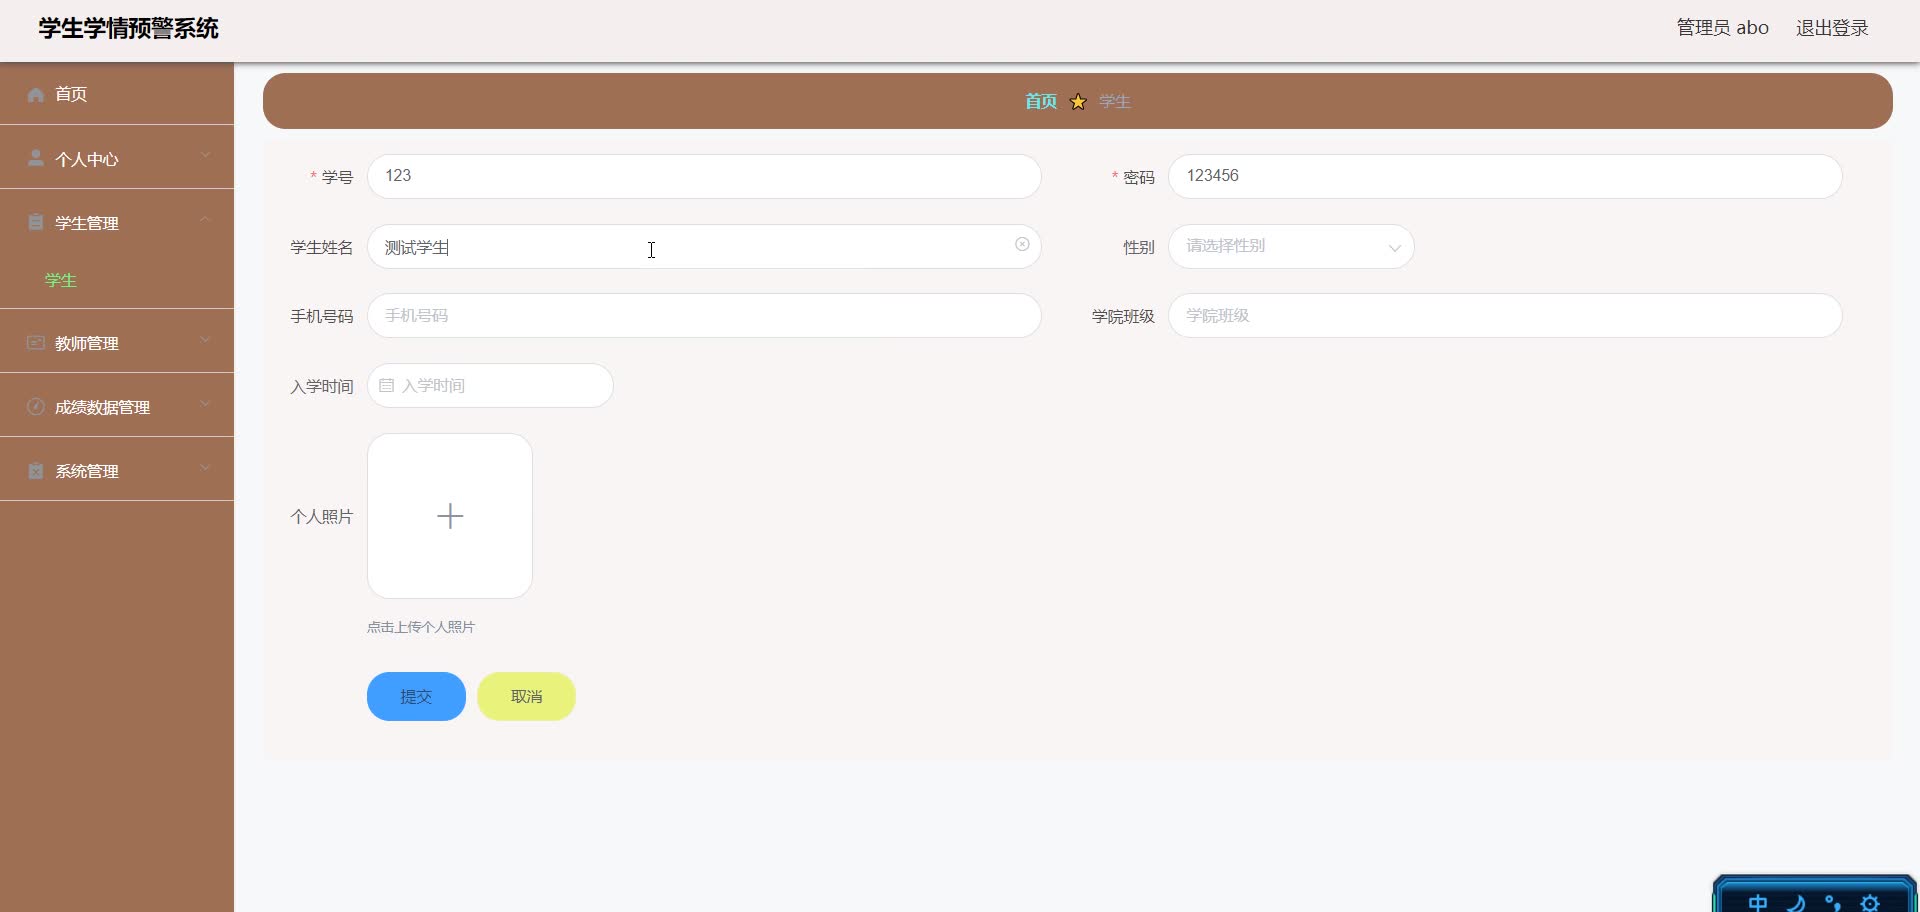The image size is (1920, 912).
Task: Focus the 学生姓名 input field
Action: [704, 246]
